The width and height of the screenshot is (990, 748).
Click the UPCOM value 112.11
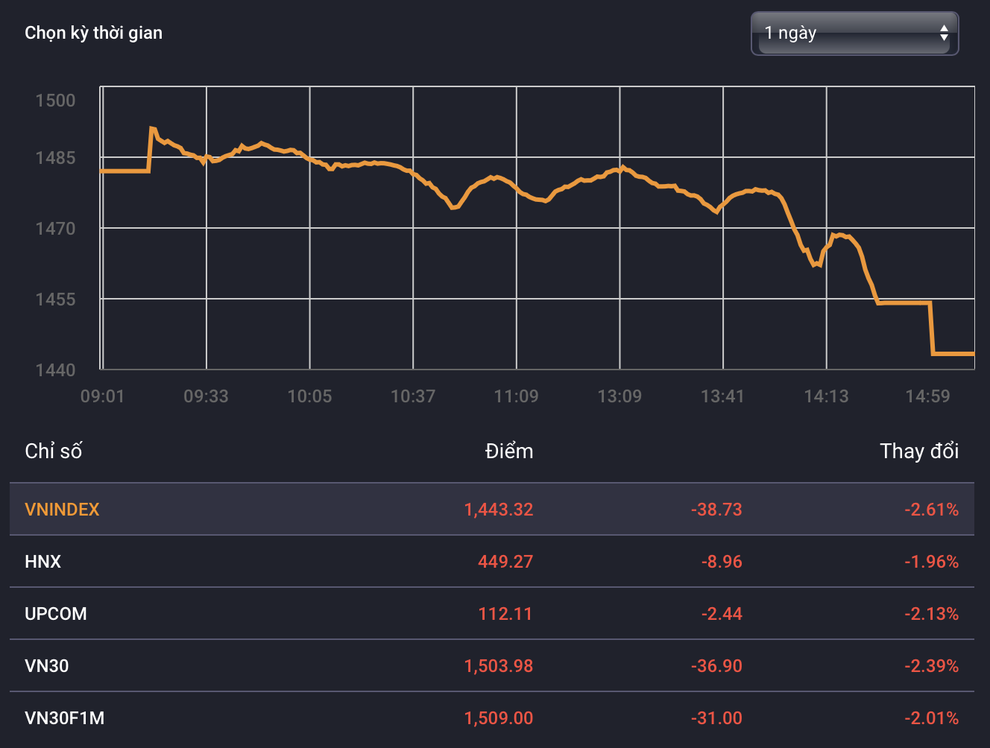[x=505, y=614]
